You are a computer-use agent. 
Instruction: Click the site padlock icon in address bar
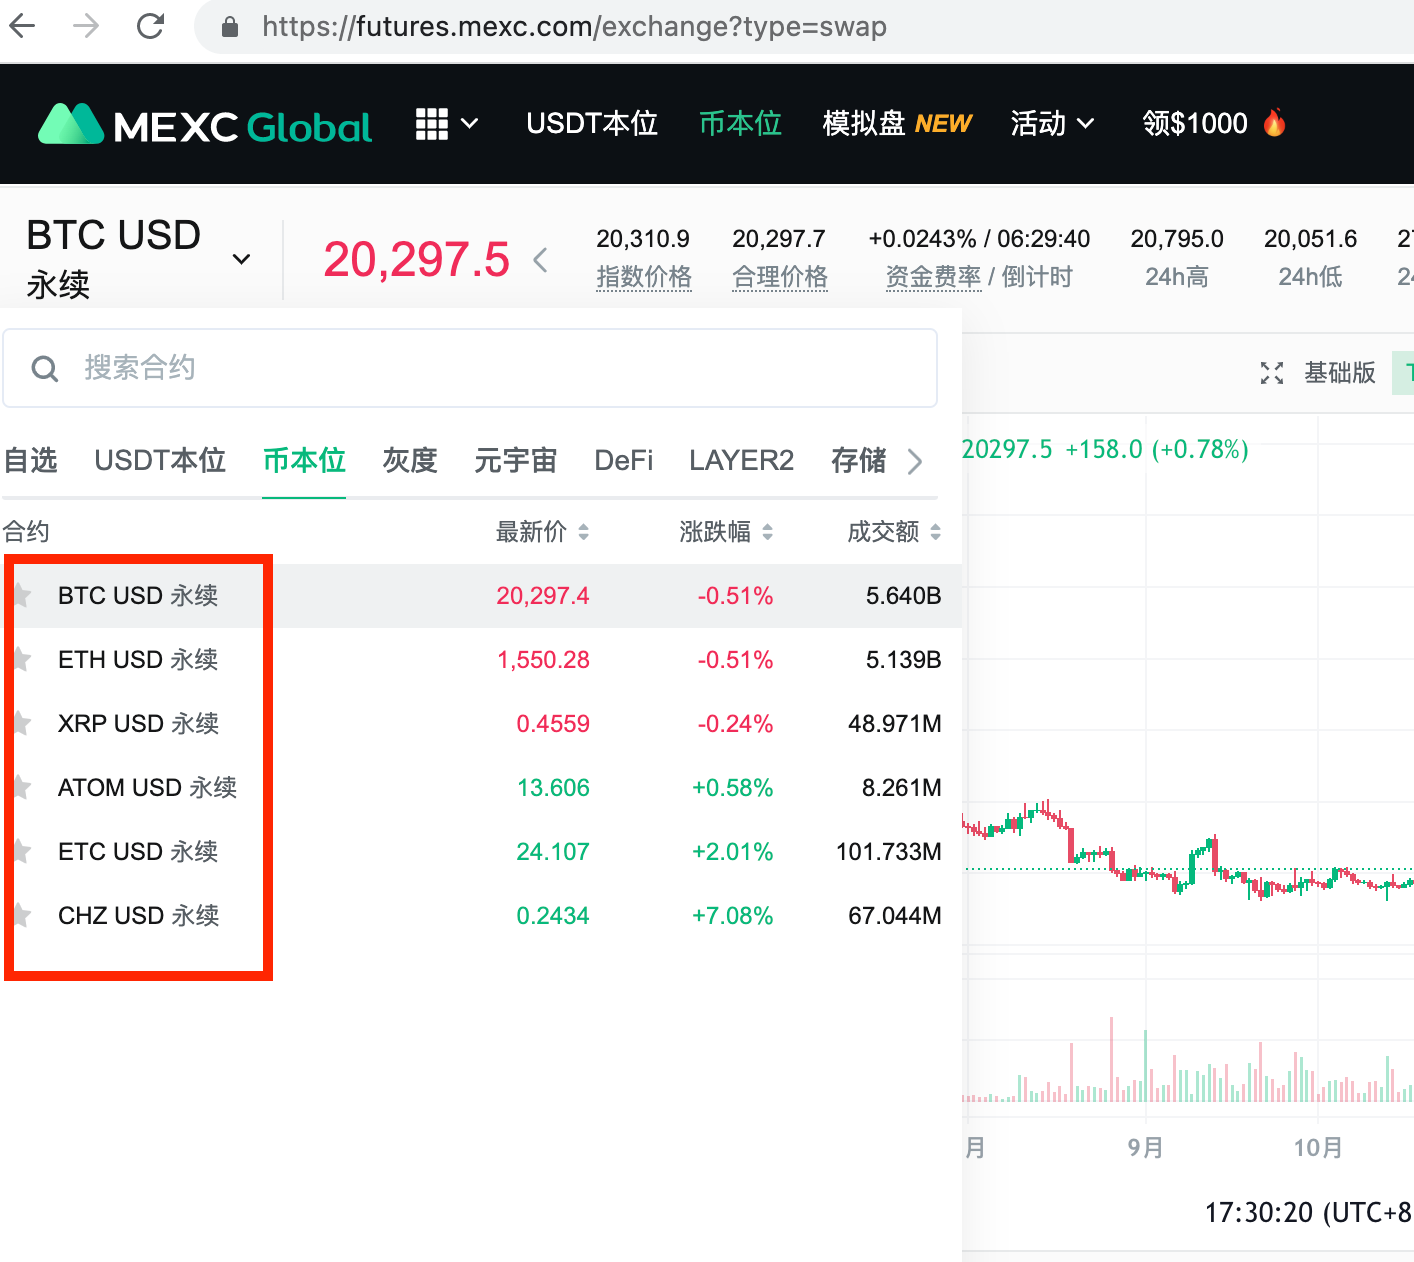(230, 27)
